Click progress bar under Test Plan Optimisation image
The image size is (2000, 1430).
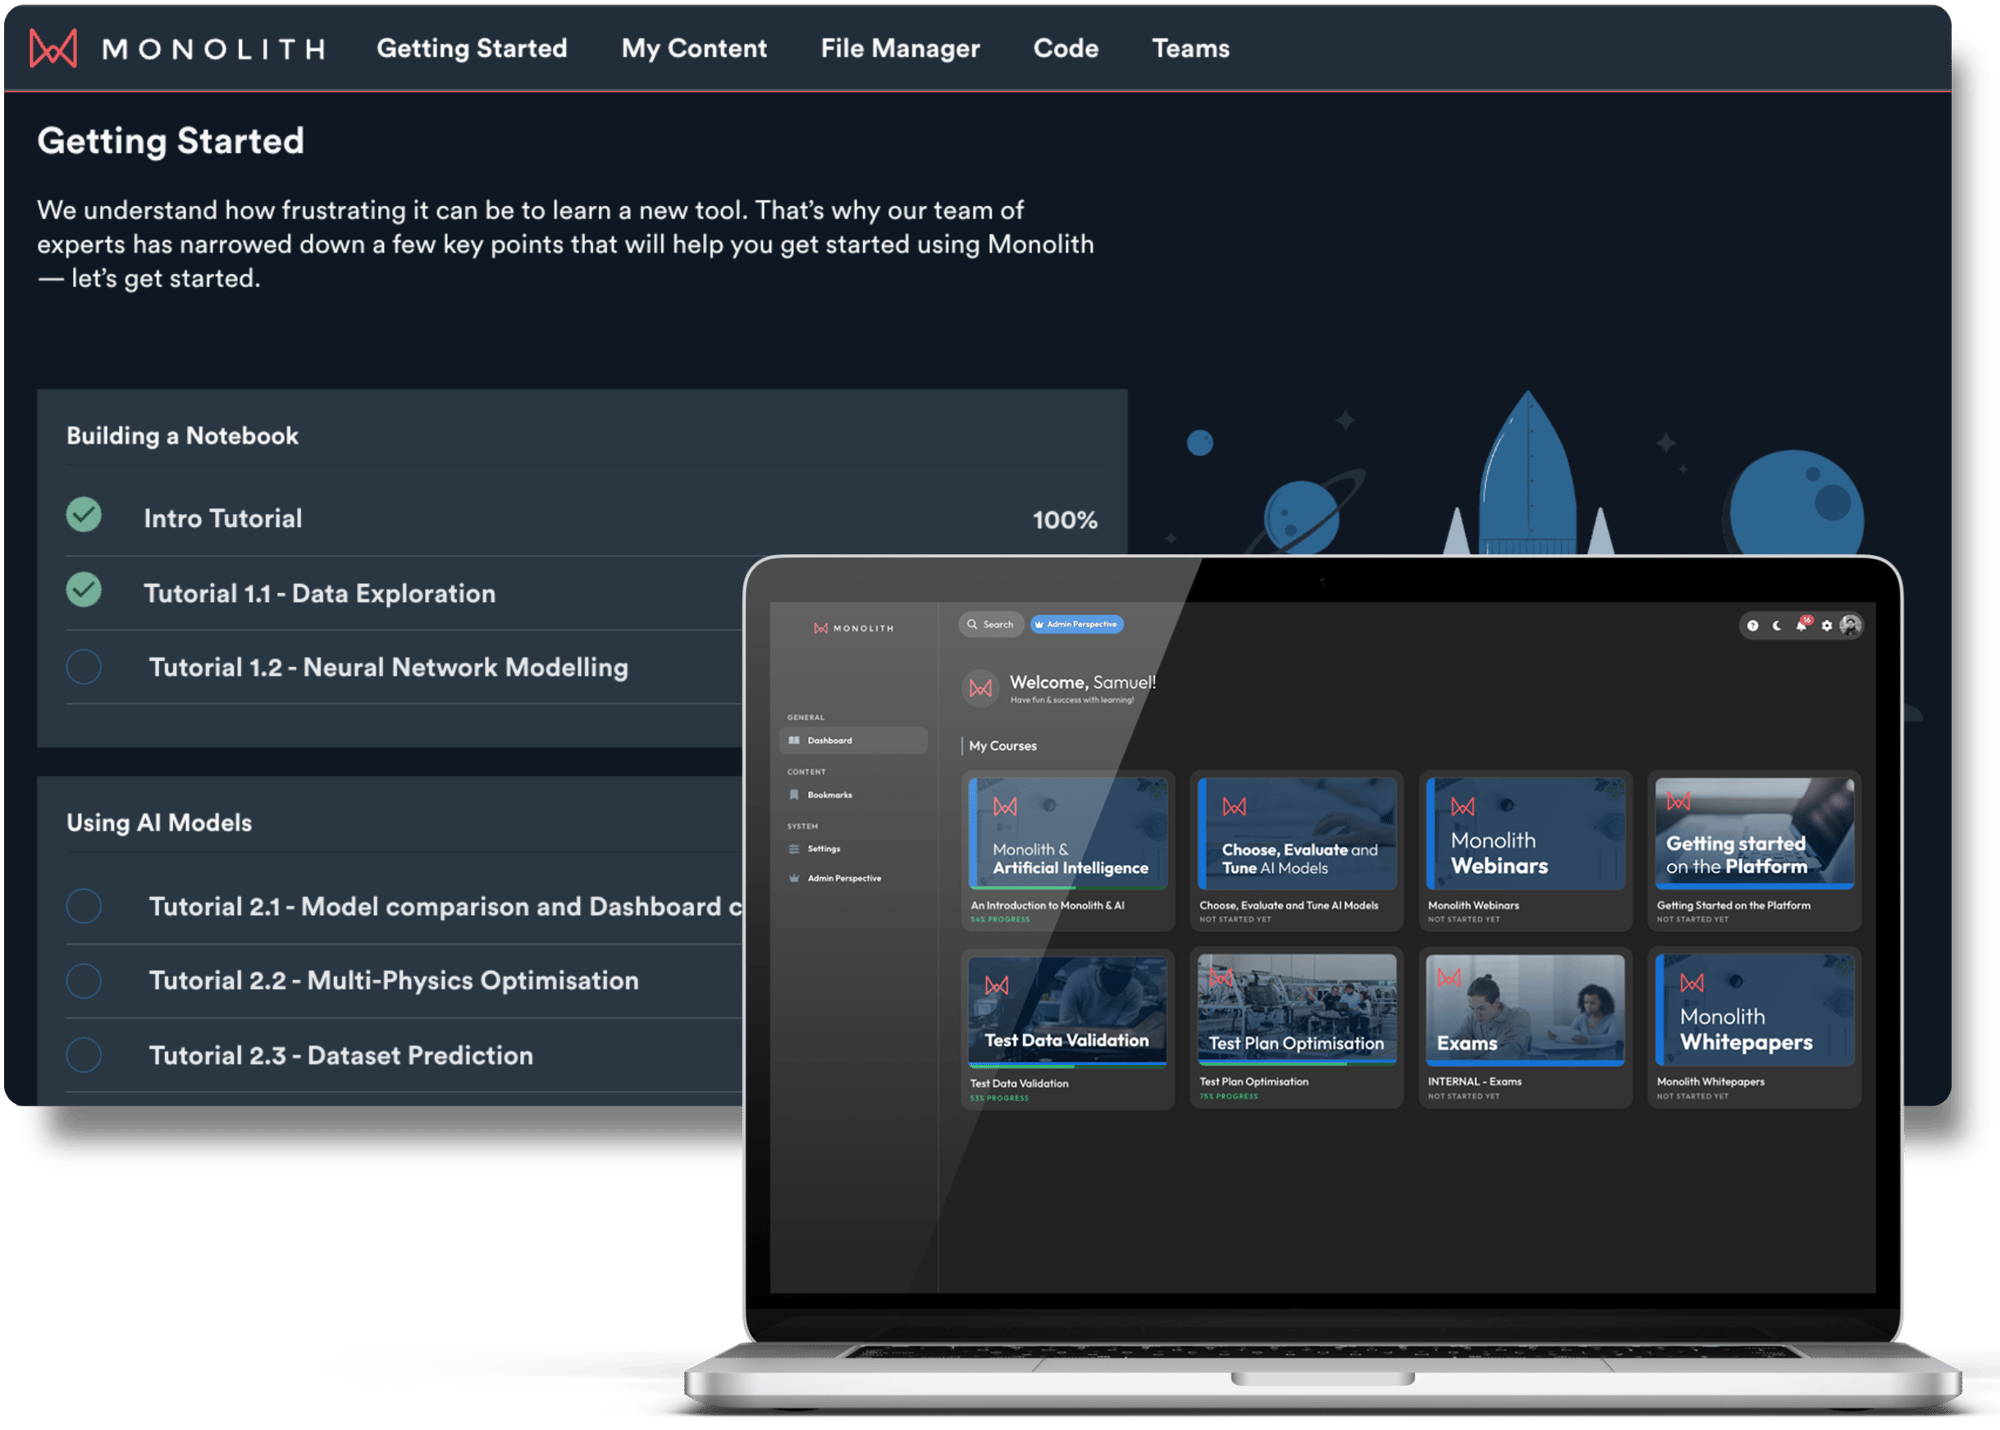point(1297,1063)
